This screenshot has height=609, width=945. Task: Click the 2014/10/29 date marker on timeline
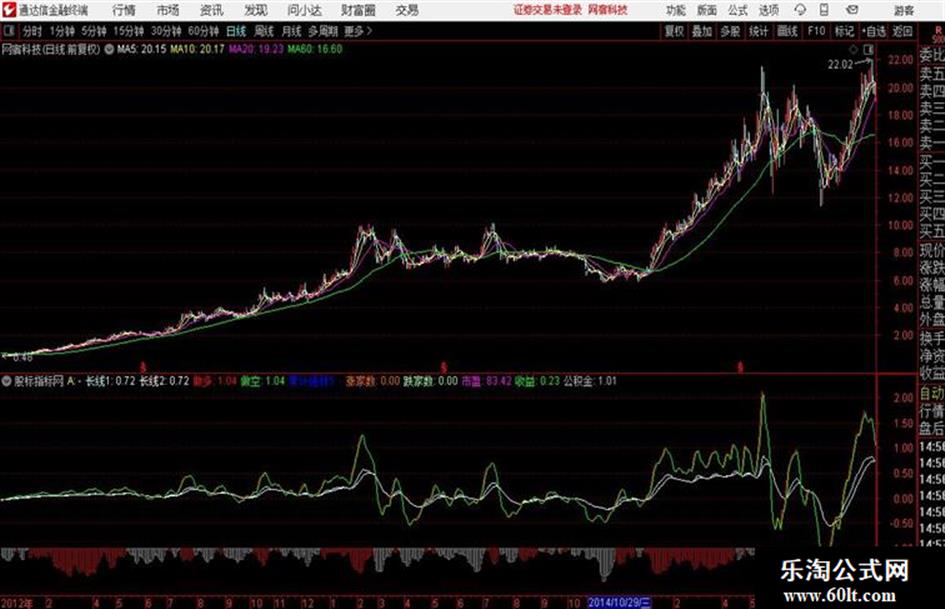[619, 602]
